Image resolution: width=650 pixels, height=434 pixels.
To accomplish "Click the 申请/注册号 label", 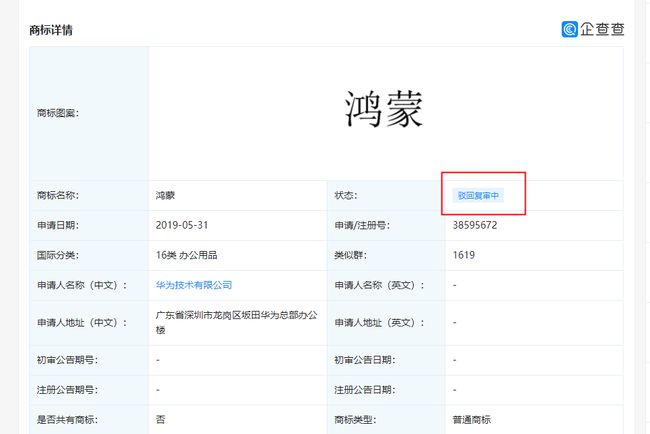I will click(362, 225).
